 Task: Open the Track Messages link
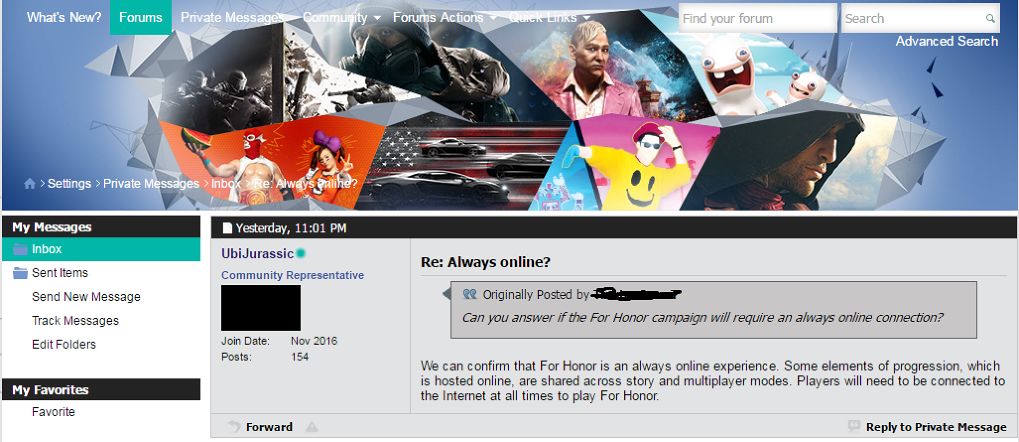pyautogui.click(x=75, y=321)
